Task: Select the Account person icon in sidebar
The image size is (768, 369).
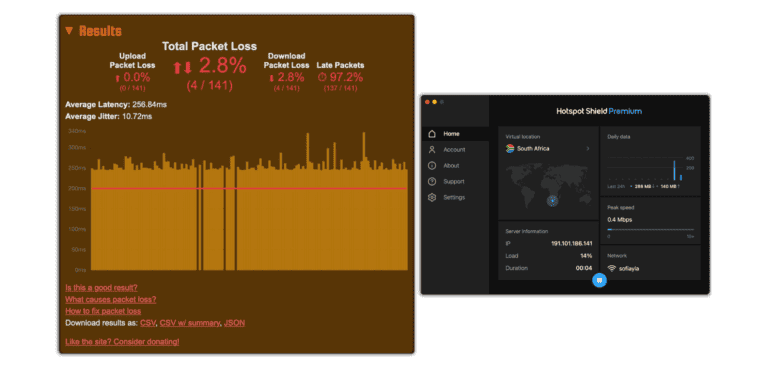Action: [x=432, y=149]
